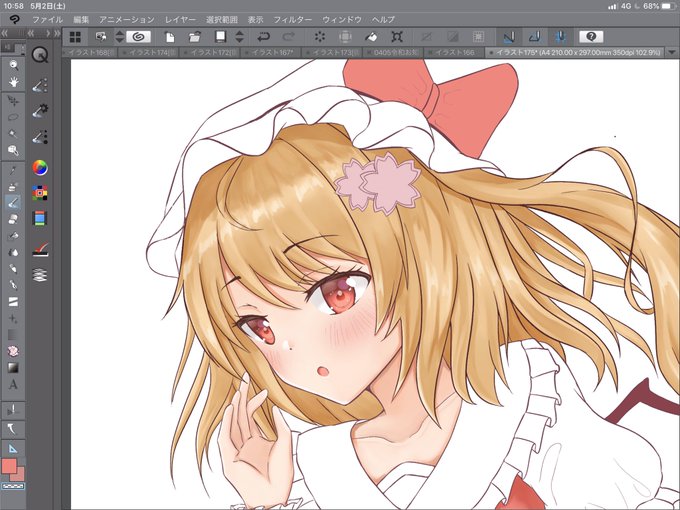The image size is (680, 510).
Task: Select the Eraser tool
Action: pos(13,219)
